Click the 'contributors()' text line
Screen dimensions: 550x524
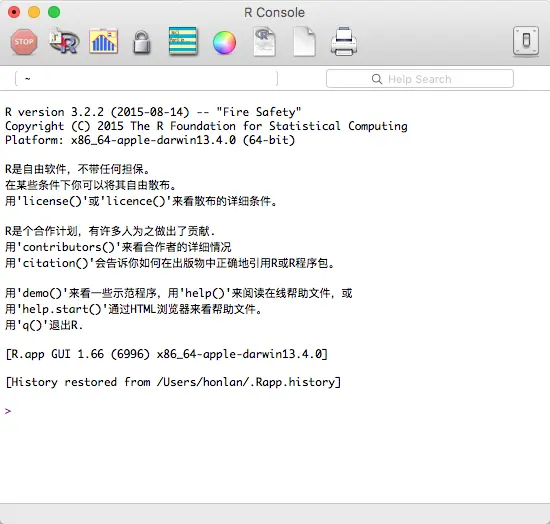pyautogui.click(x=118, y=247)
